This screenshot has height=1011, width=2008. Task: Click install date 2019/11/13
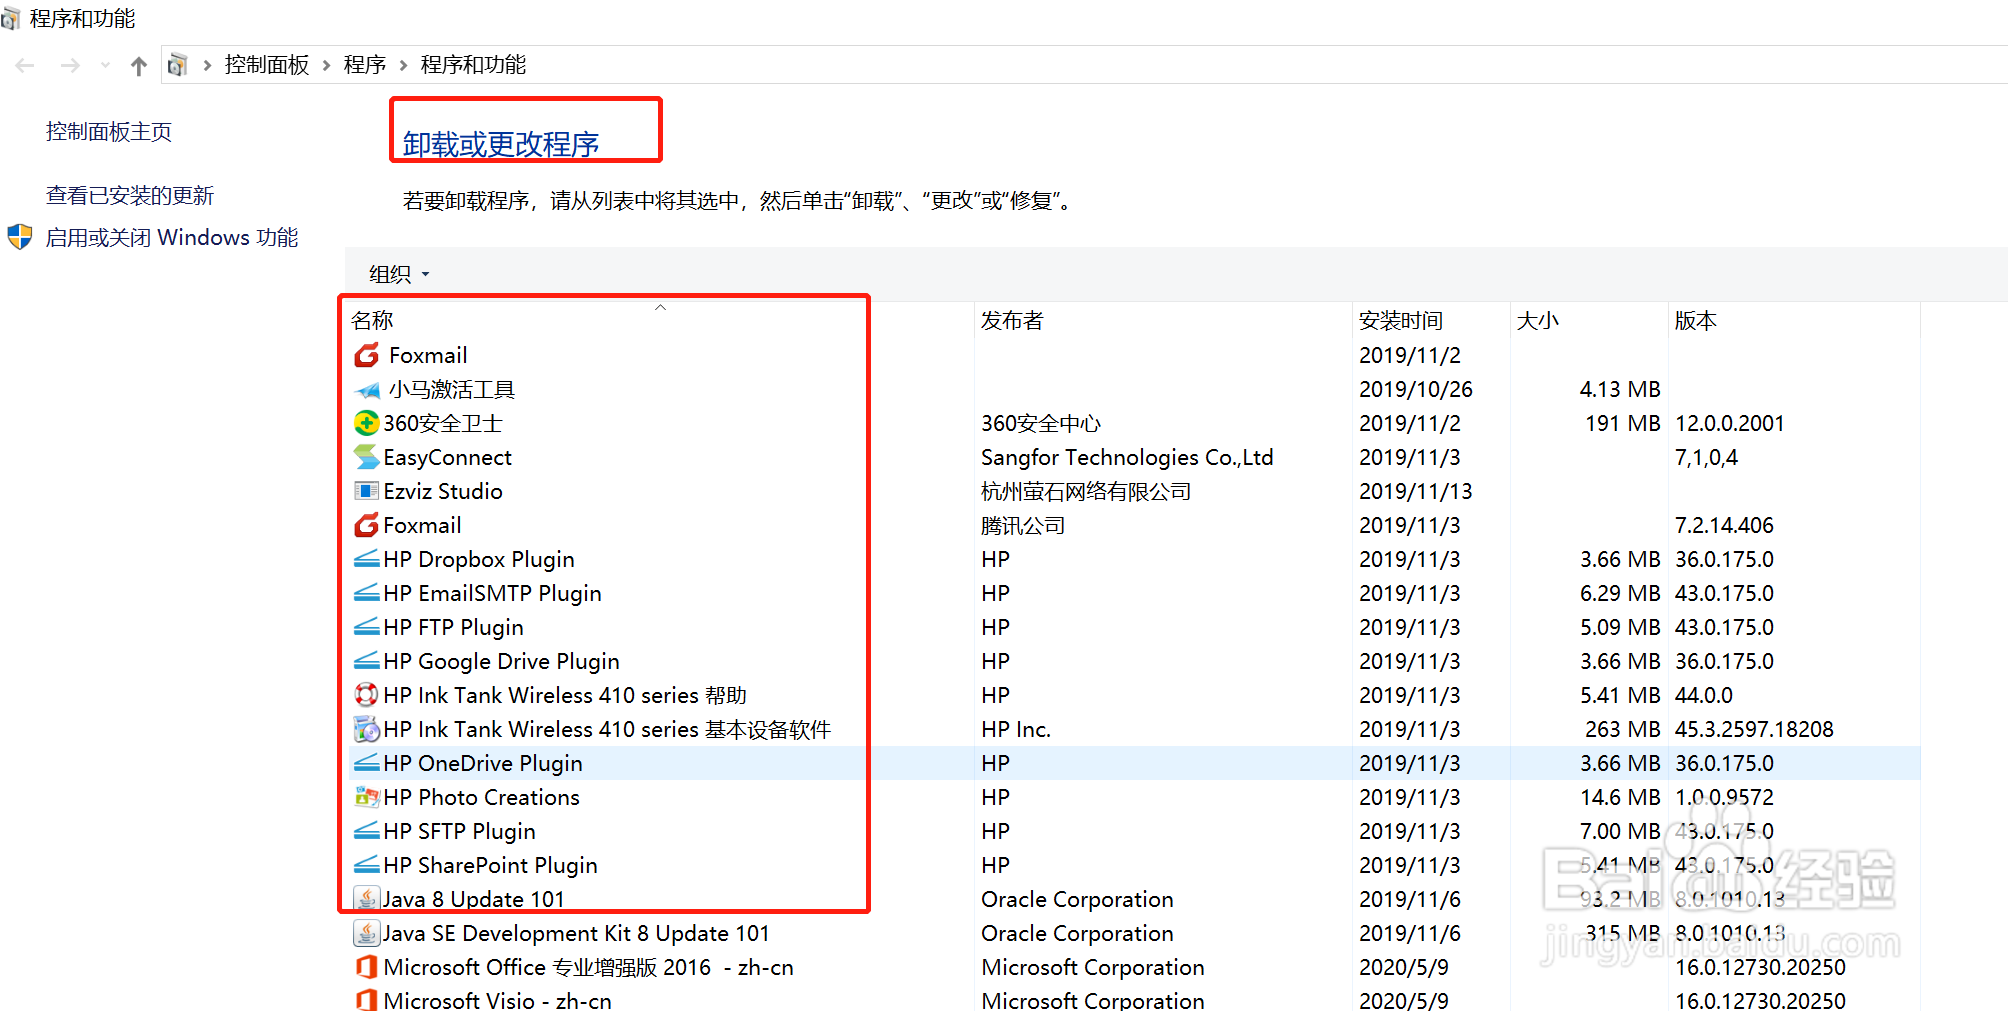coord(1416,491)
